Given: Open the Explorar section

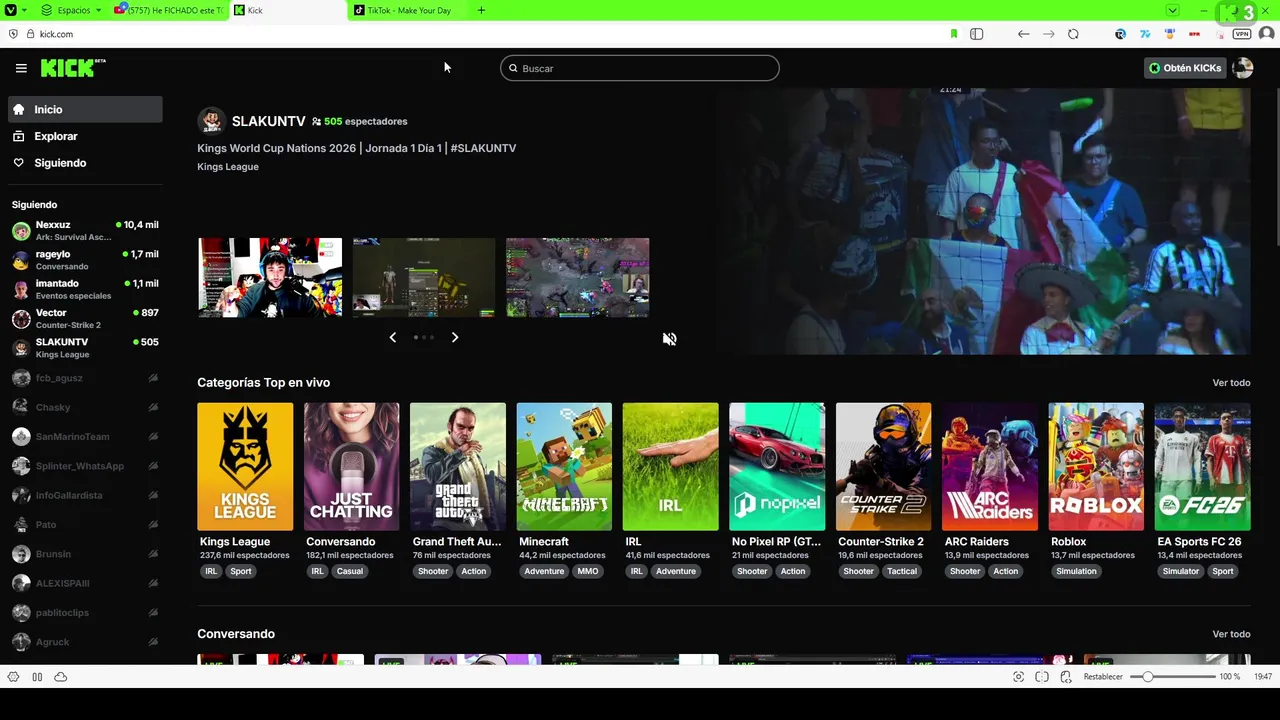Looking at the screenshot, I should pyautogui.click(x=85, y=136).
